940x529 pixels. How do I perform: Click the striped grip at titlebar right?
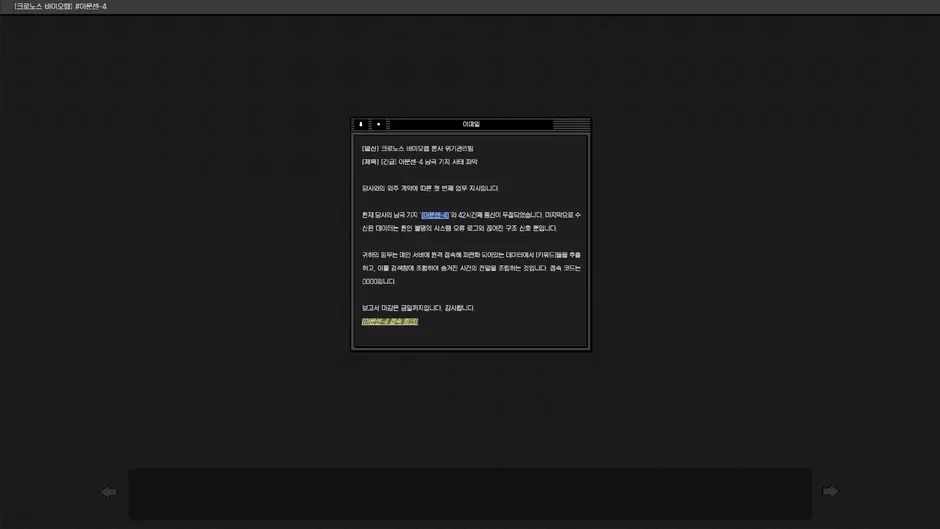(571, 124)
